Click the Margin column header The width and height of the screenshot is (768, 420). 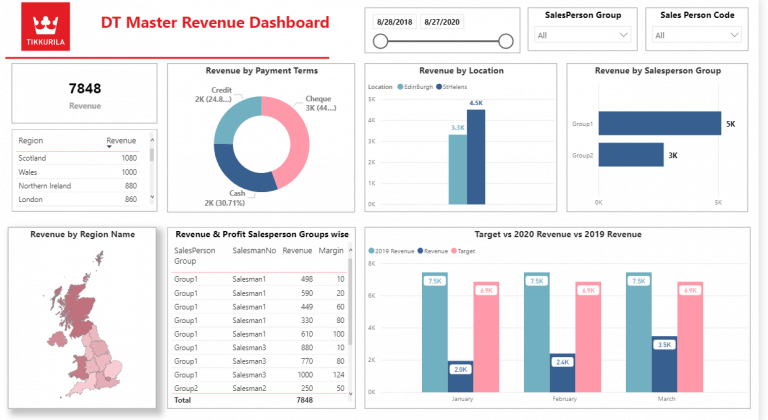click(334, 251)
